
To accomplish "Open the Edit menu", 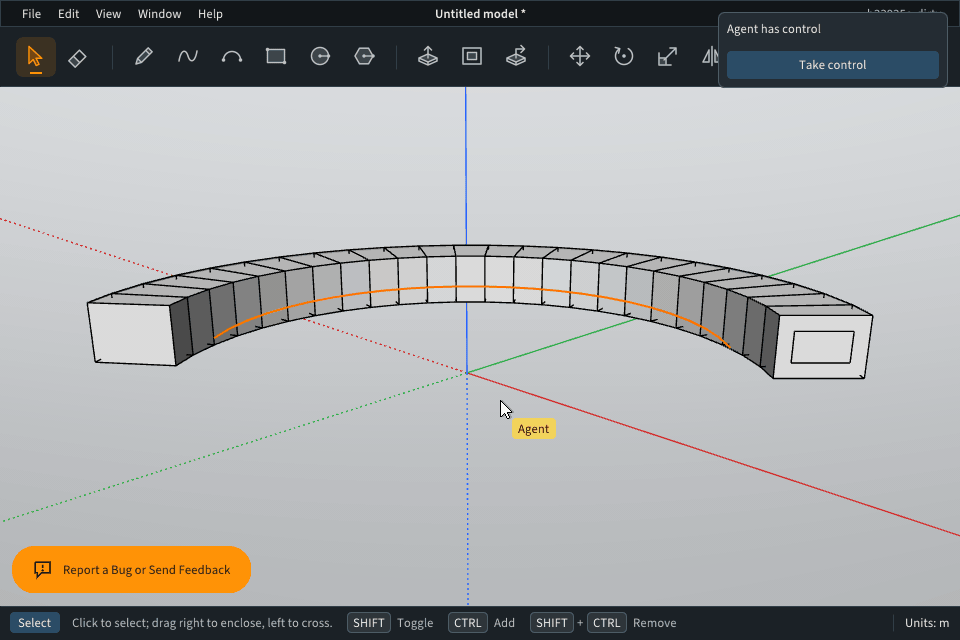I will 69,13.
